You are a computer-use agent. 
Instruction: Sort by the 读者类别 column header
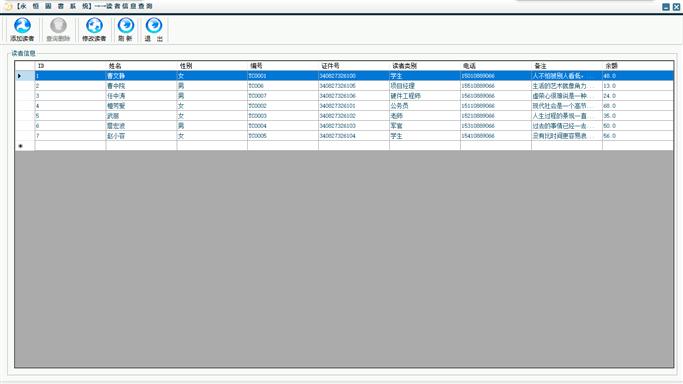point(425,66)
